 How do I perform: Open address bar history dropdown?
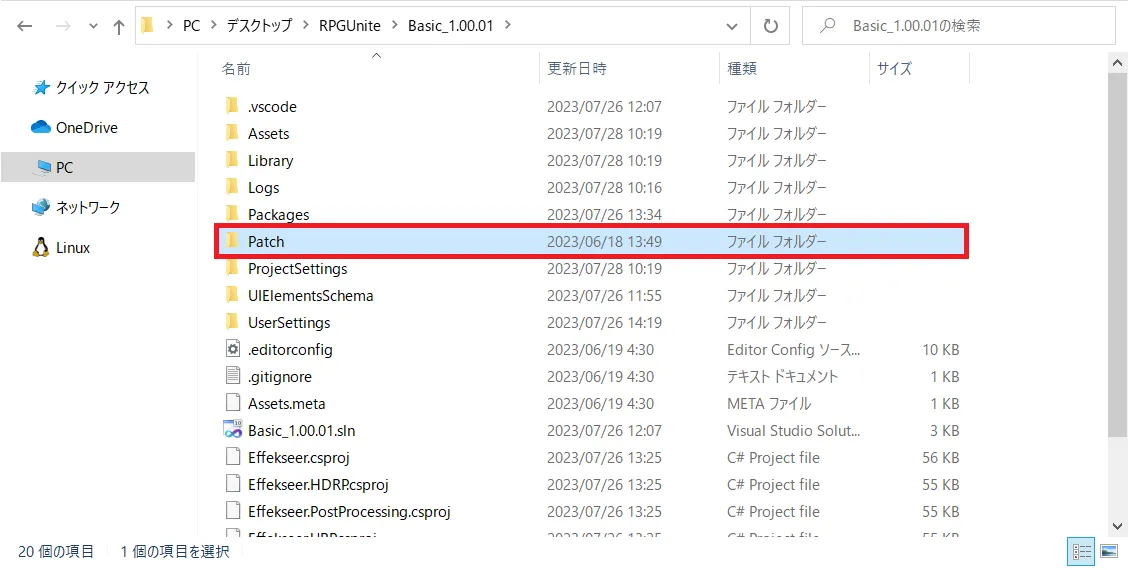click(x=733, y=26)
